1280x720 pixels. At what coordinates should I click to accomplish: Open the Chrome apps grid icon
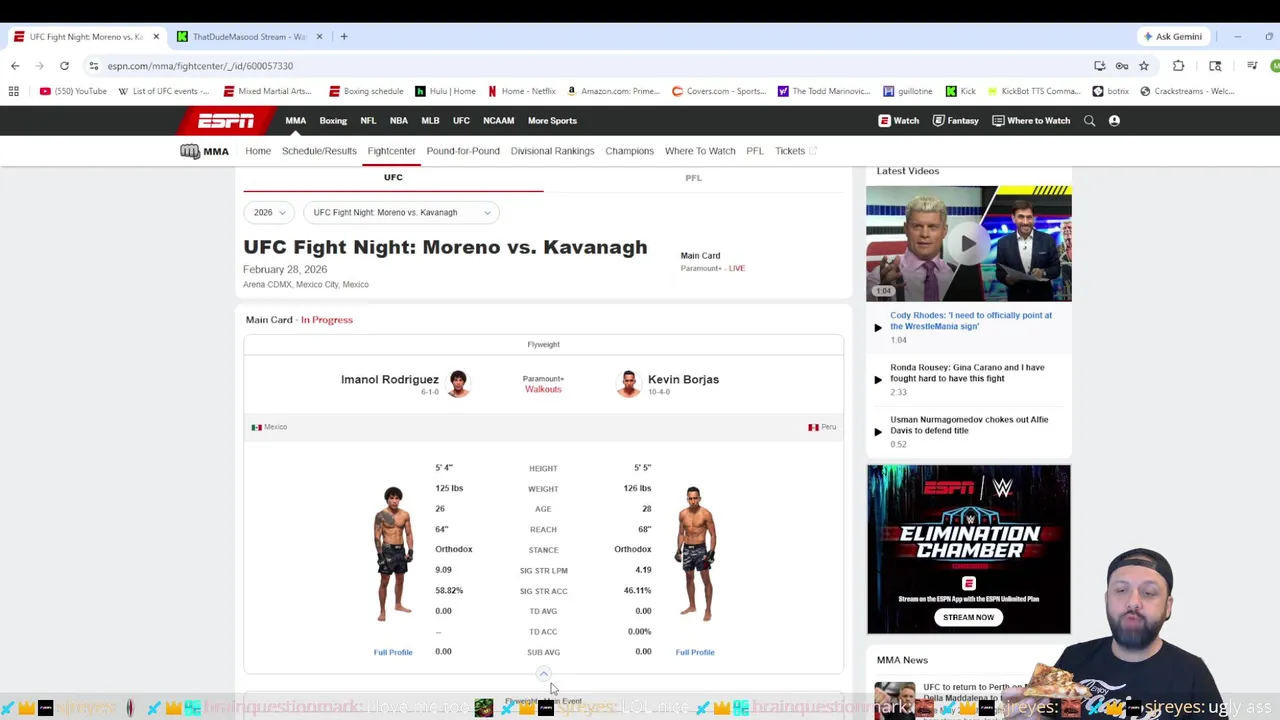tap(14, 91)
